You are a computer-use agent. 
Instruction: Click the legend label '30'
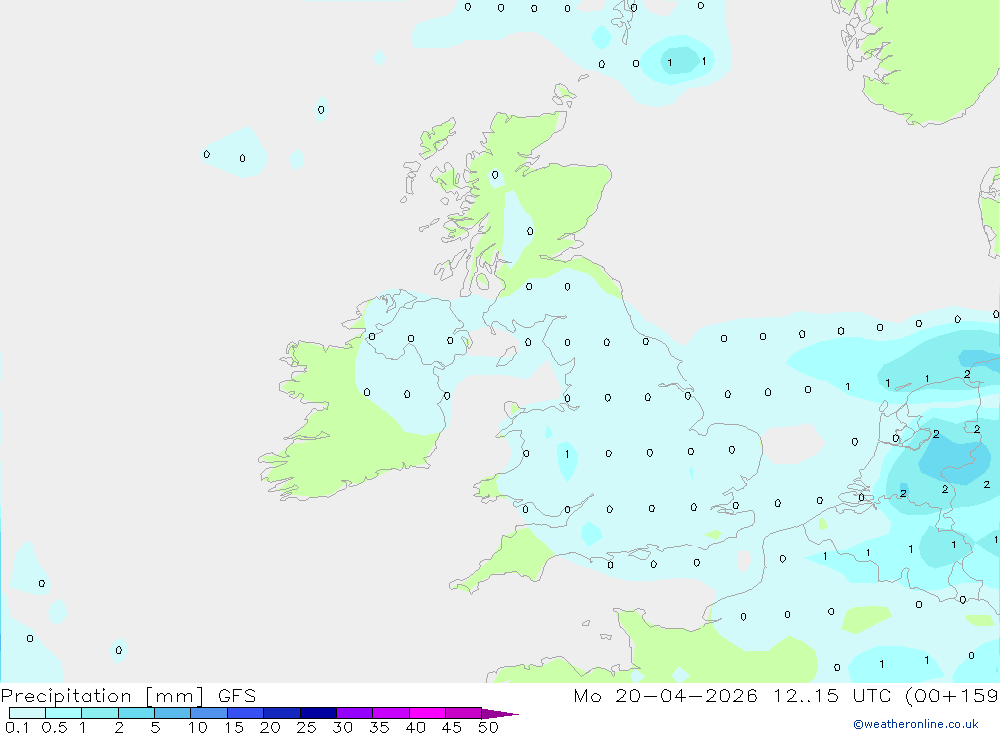coord(343,727)
